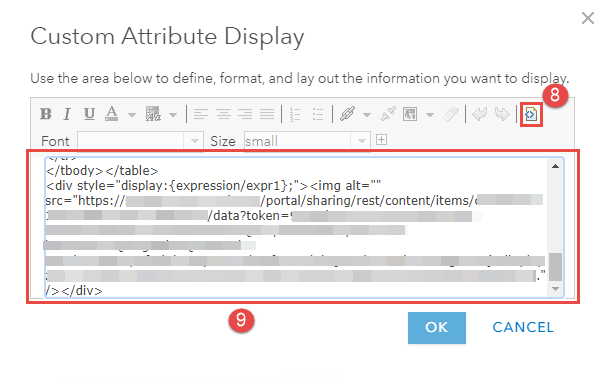Toggle italic formatting

[x=67, y=114]
